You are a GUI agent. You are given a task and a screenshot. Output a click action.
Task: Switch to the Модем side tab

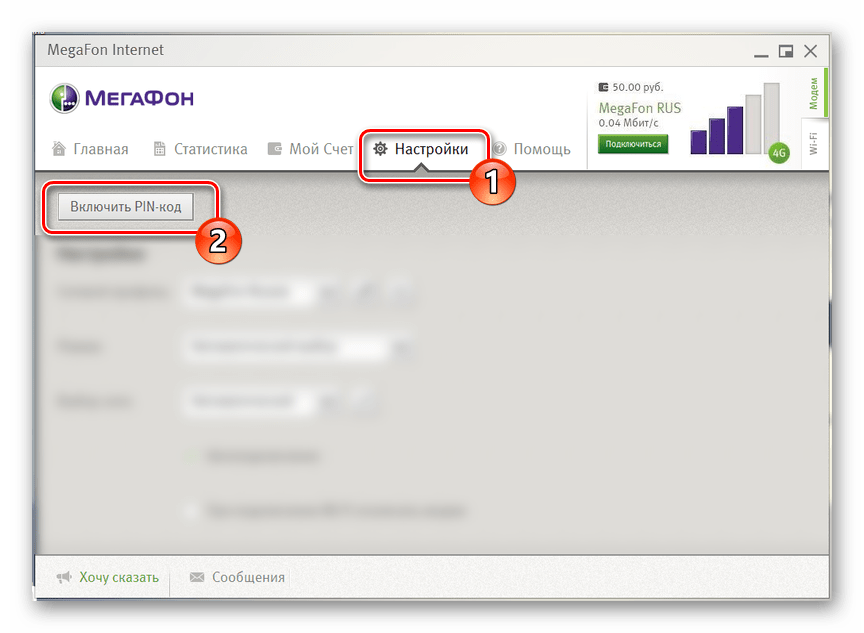[813, 93]
